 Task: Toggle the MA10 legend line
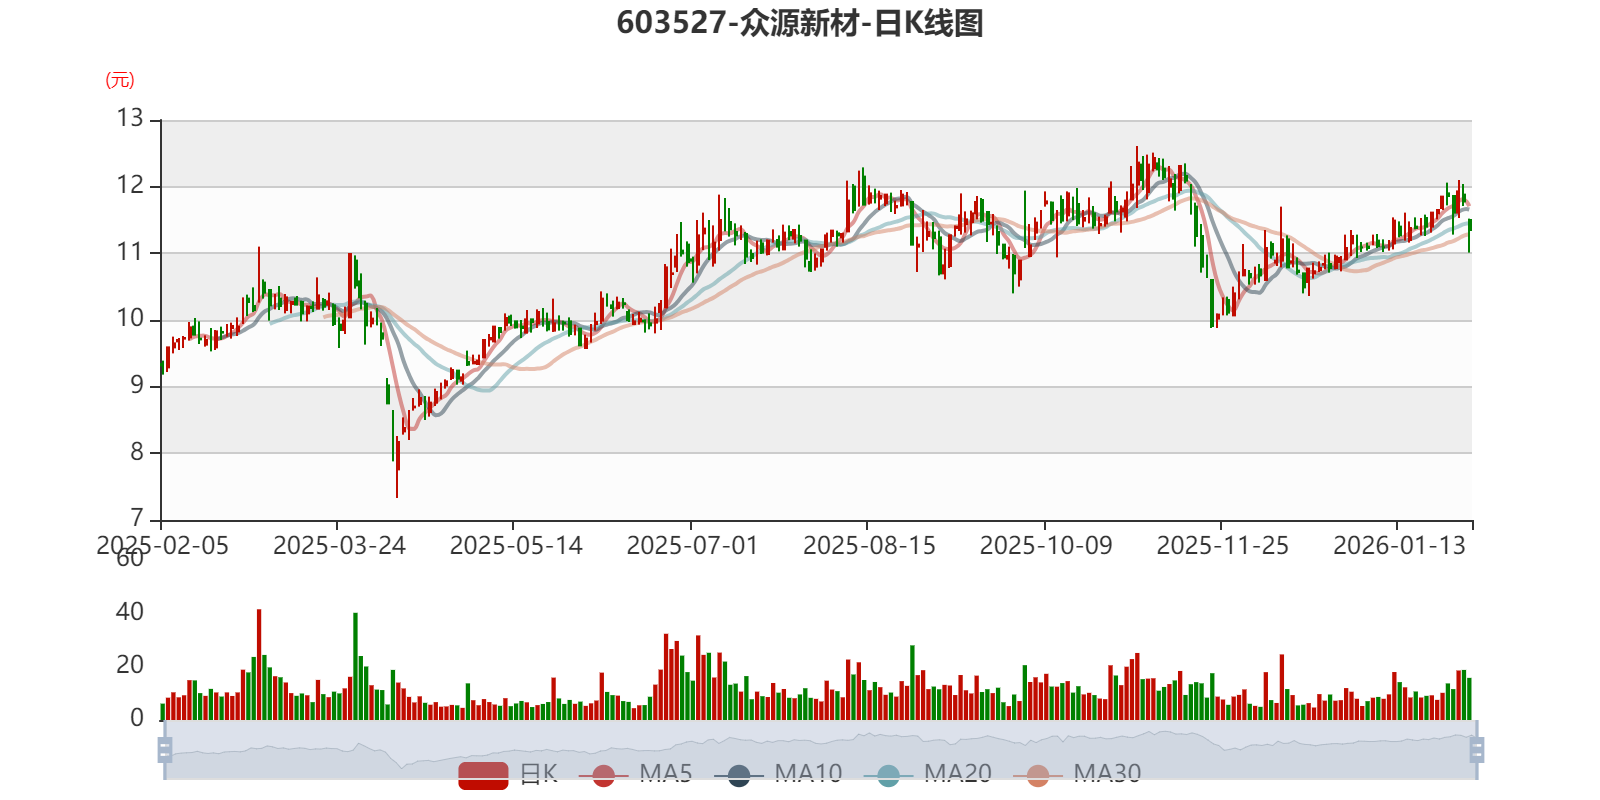pos(779,774)
